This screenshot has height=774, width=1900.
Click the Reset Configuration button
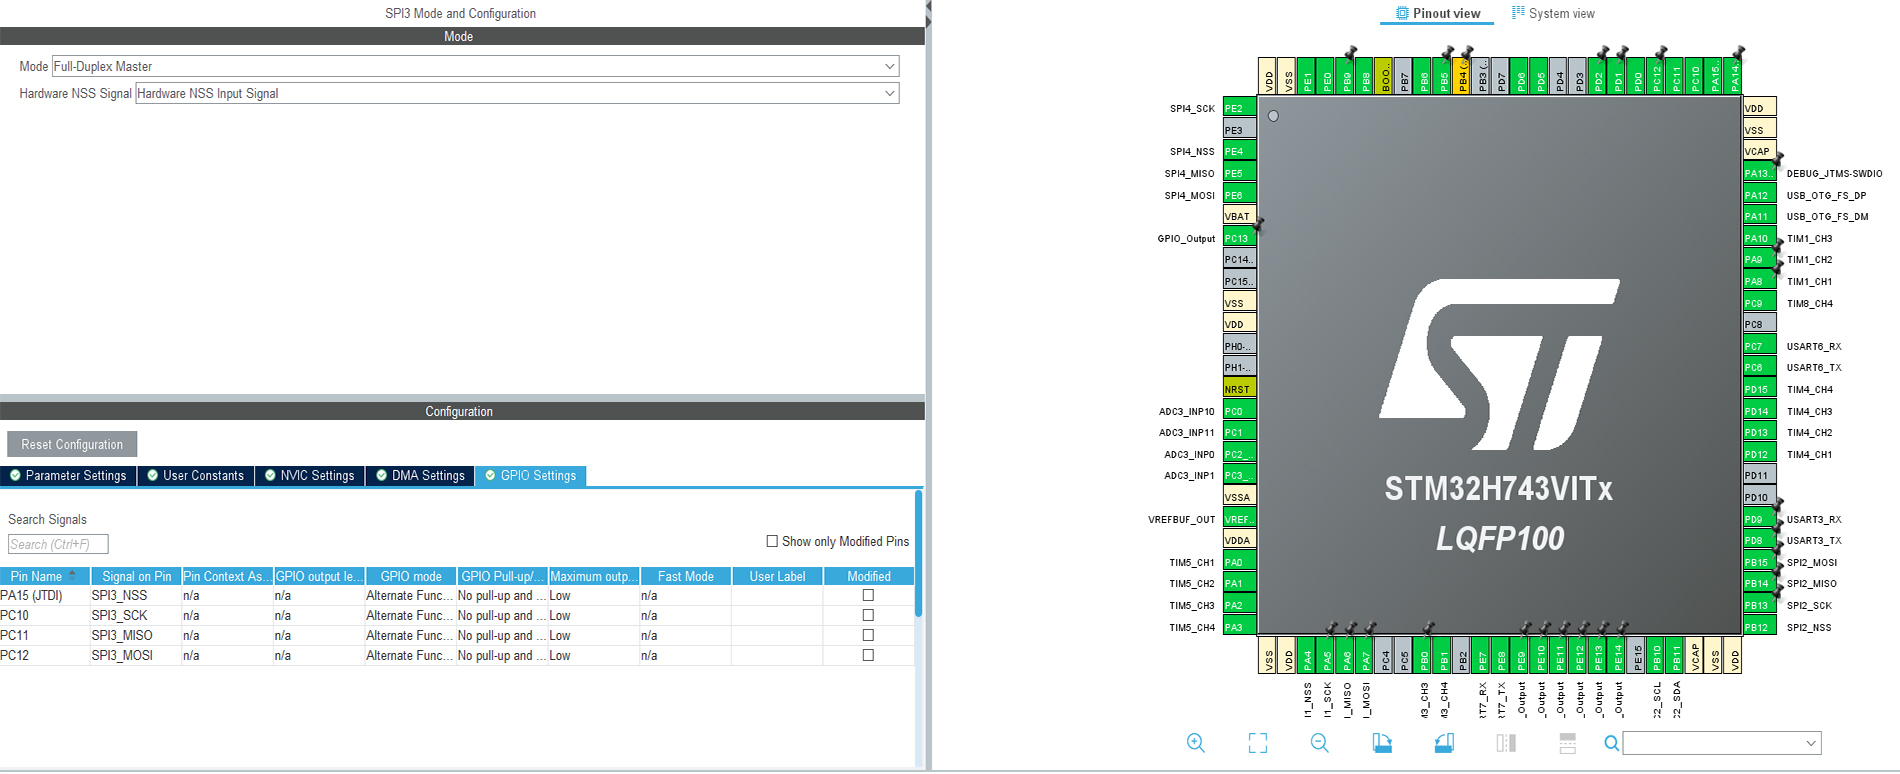click(x=72, y=444)
